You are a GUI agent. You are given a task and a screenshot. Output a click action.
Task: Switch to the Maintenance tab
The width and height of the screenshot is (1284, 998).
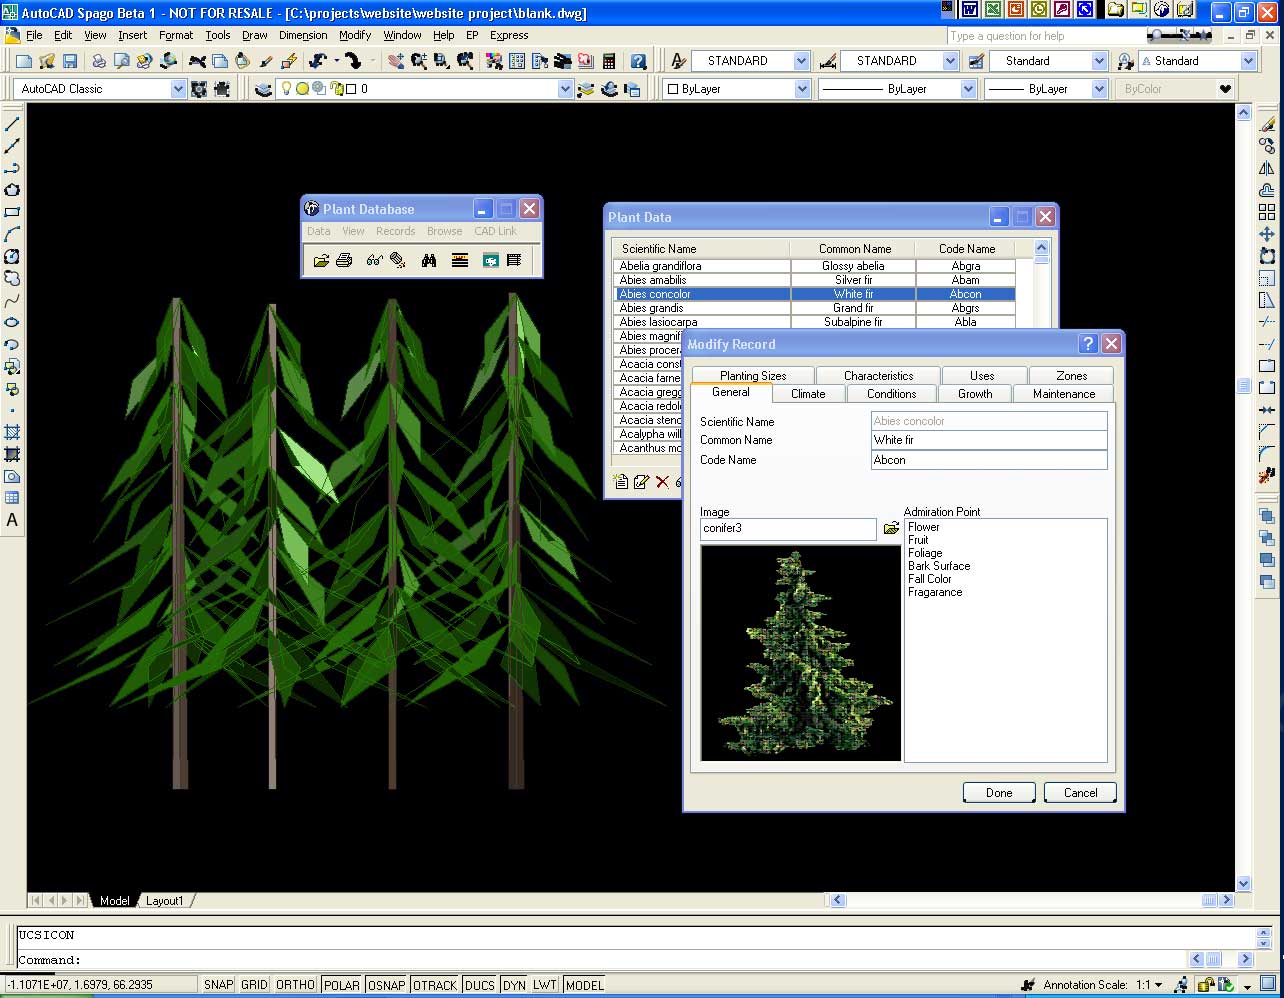1064,394
